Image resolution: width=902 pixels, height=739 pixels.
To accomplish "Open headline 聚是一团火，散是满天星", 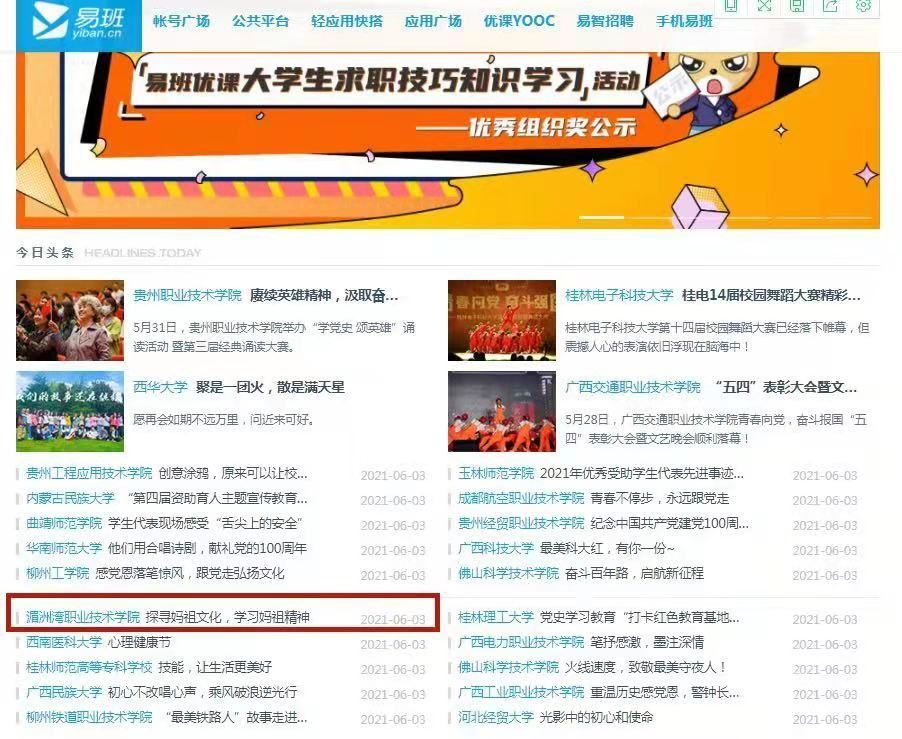I will (x=270, y=387).
